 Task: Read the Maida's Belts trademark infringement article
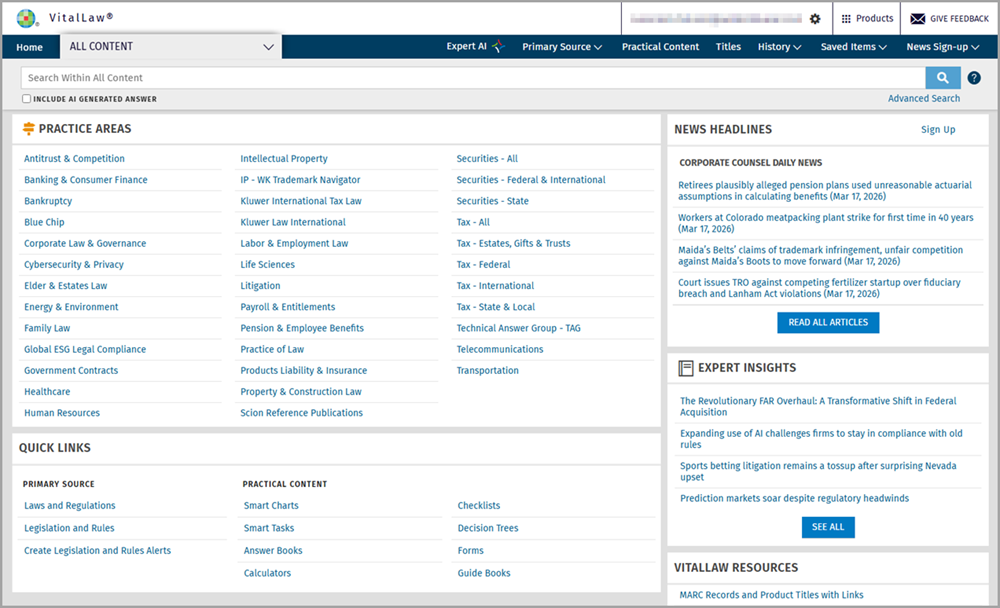click(820, 255)
